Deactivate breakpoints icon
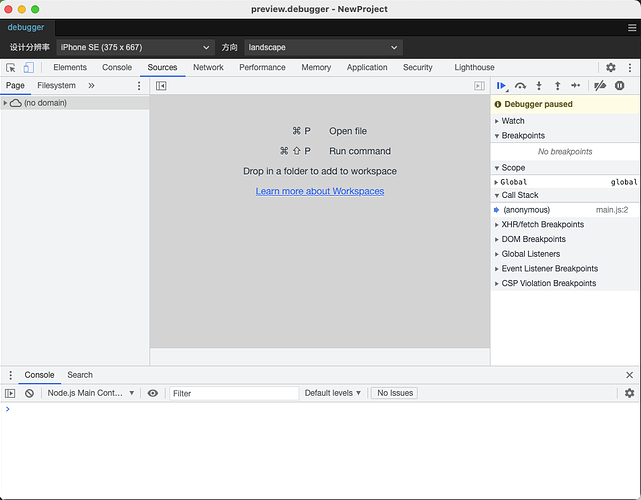 [x=600, y=86]
